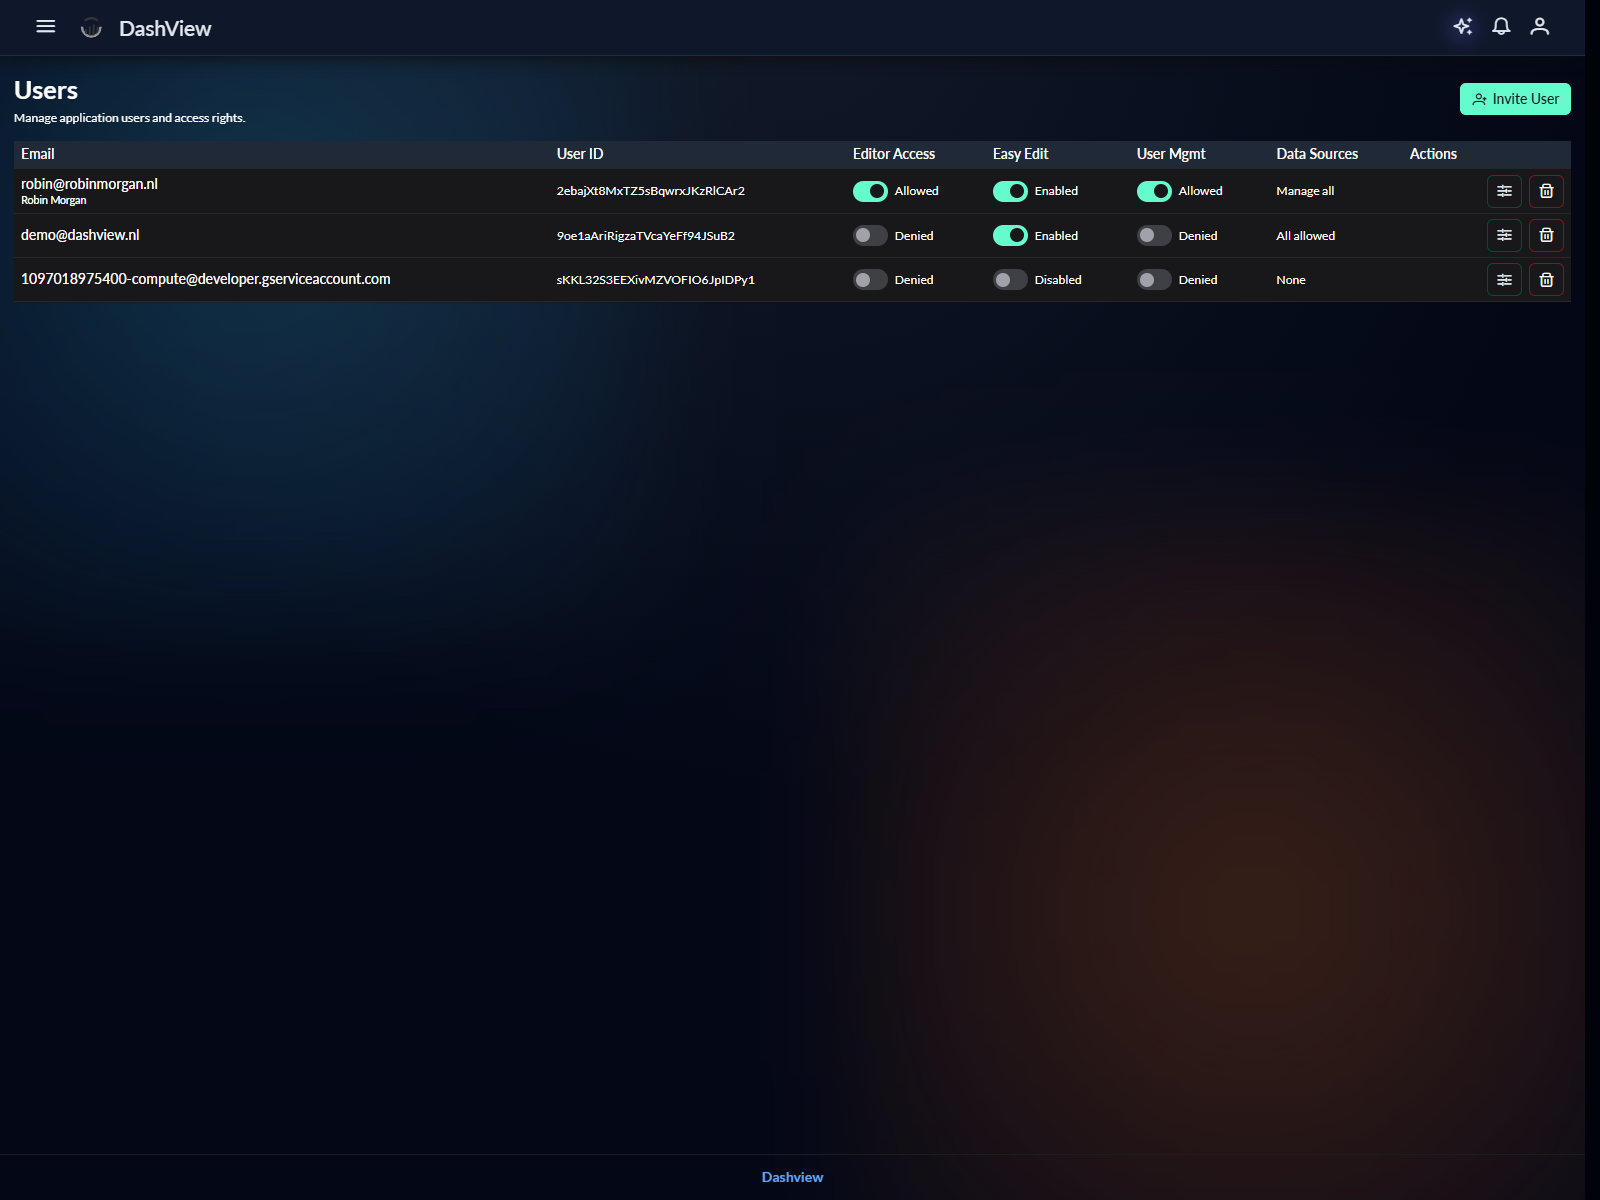Enable Easy Edit for the gserviceaccount user
Viewport: 1600px width, 1200px height.
point(1010,280)
